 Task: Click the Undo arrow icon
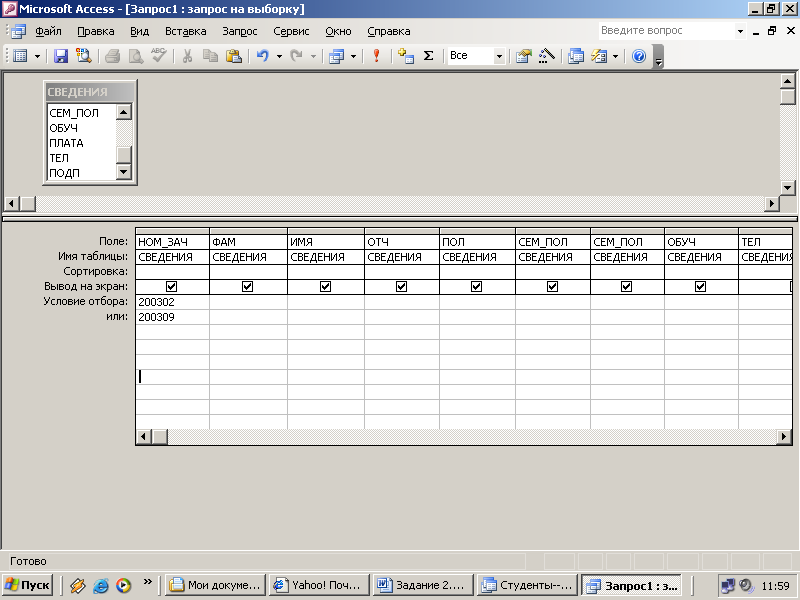pyautogui.click(x=263, y=56)
